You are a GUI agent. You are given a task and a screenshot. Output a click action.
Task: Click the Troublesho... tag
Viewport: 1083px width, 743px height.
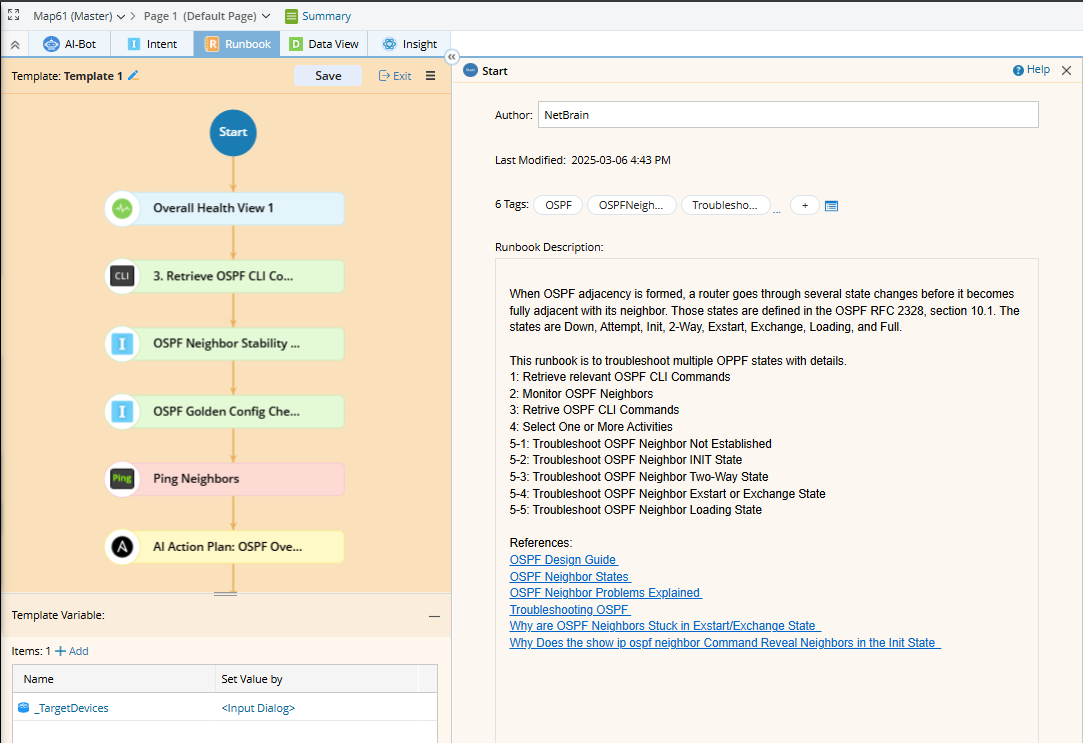pyautogui.click(x=725, y=205)
